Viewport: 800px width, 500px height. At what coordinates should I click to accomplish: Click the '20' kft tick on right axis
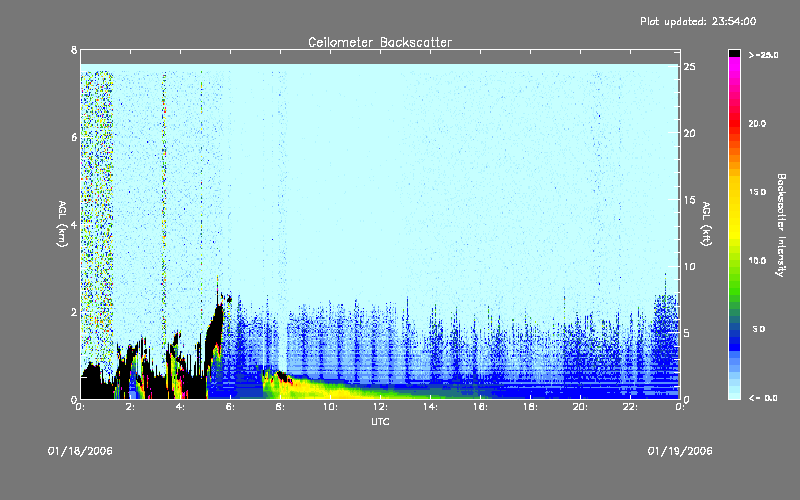tap(689, 133)
